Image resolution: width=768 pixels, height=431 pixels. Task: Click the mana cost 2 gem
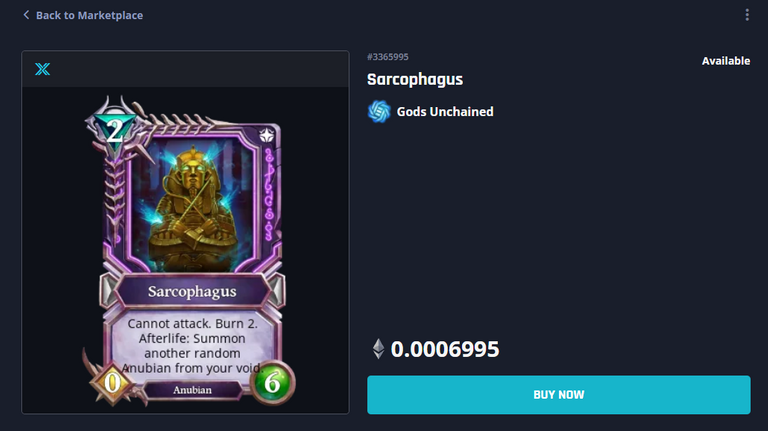tap(115, 129)
